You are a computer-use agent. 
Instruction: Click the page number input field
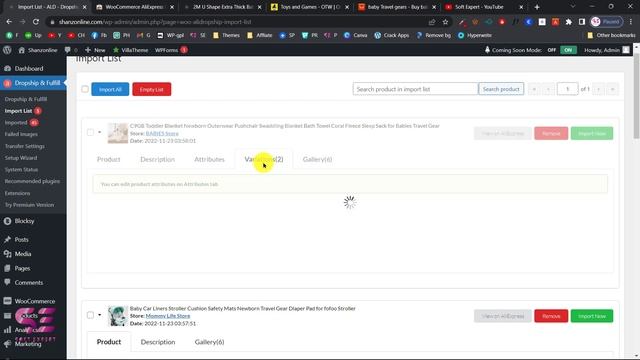point(567,89)
